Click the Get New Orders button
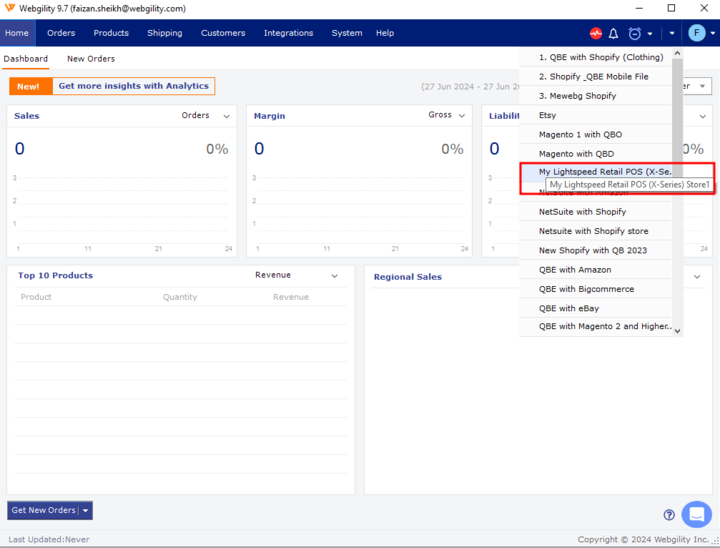The width and height of the screenshot is (720, 548). point(44,510)
